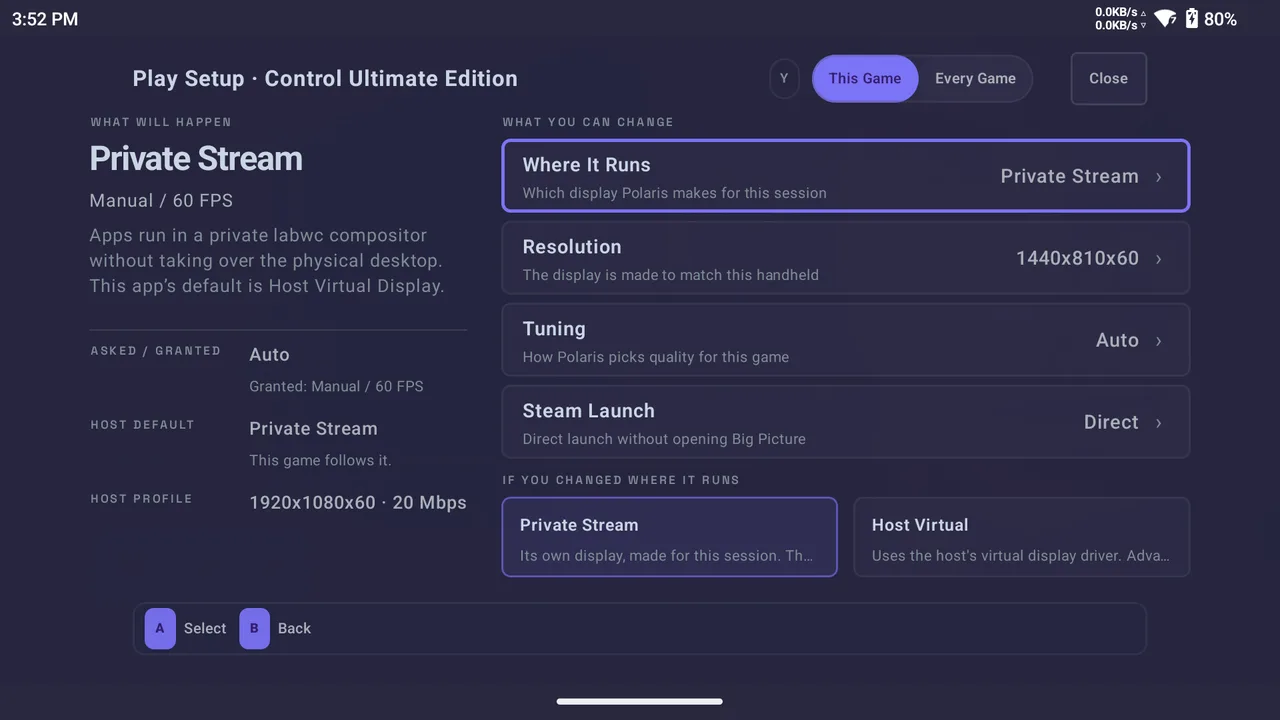Tap the Select hint label

point(205,628)
